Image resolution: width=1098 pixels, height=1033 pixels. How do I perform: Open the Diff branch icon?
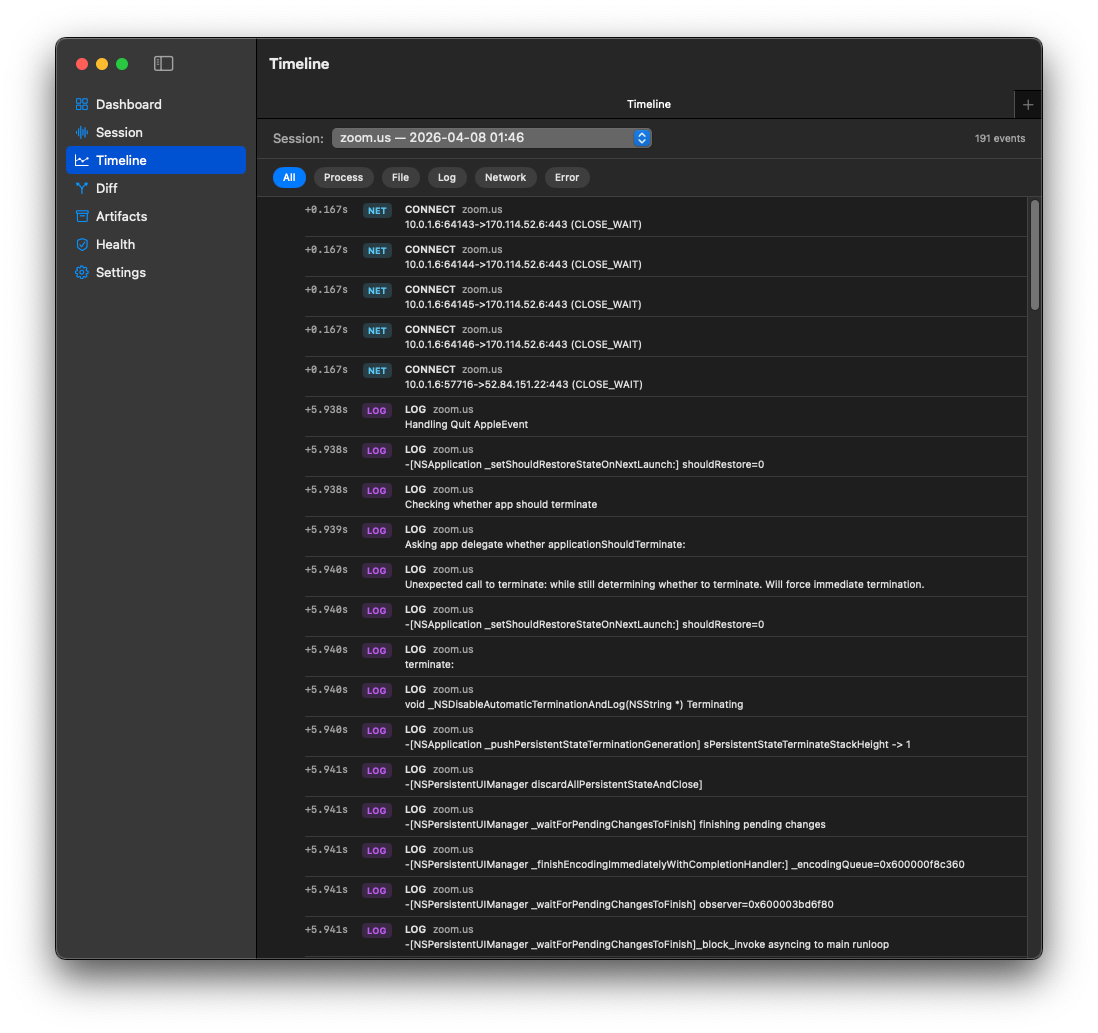pos(81,188)
